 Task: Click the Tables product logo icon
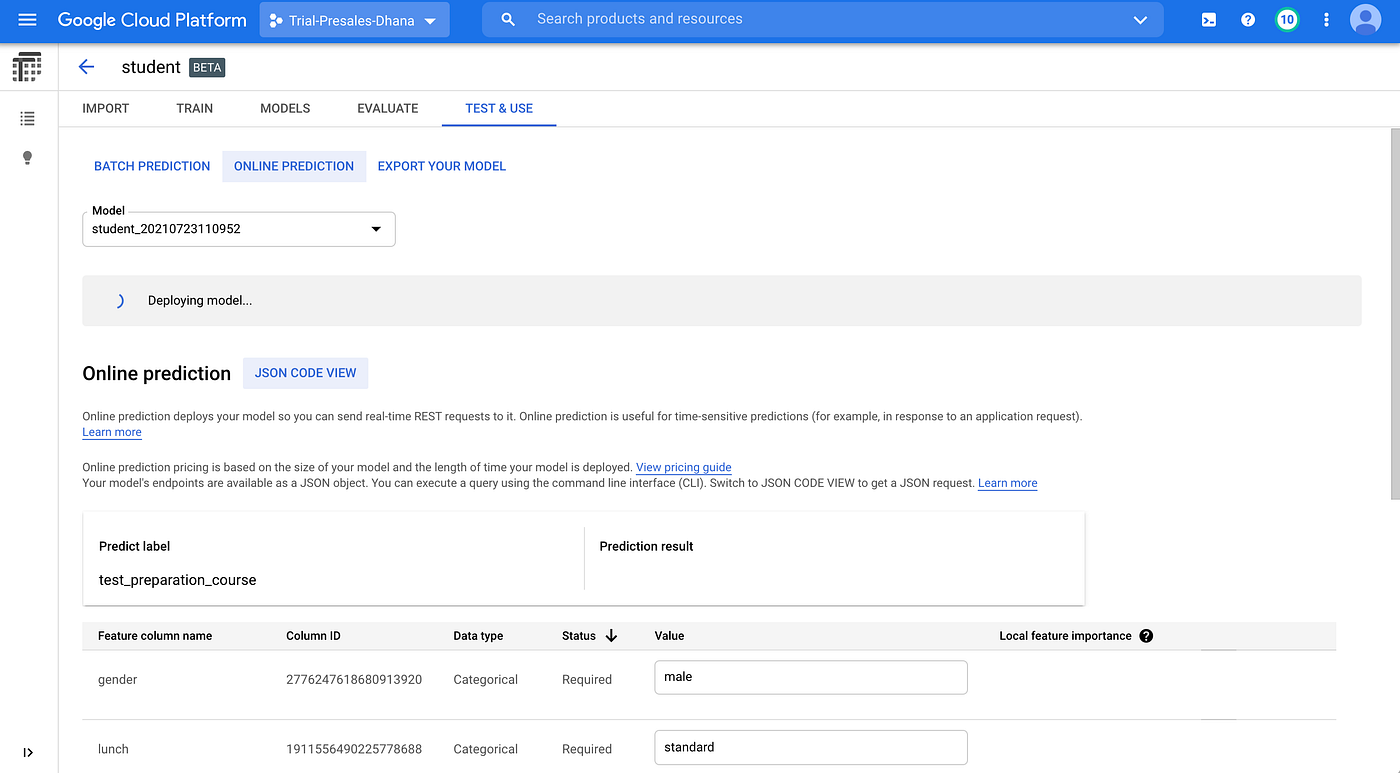pyautogui.click(x=26, y=66)
